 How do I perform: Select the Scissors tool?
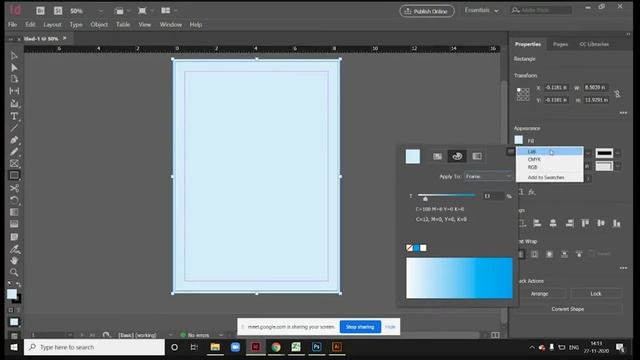click(14, 188)
